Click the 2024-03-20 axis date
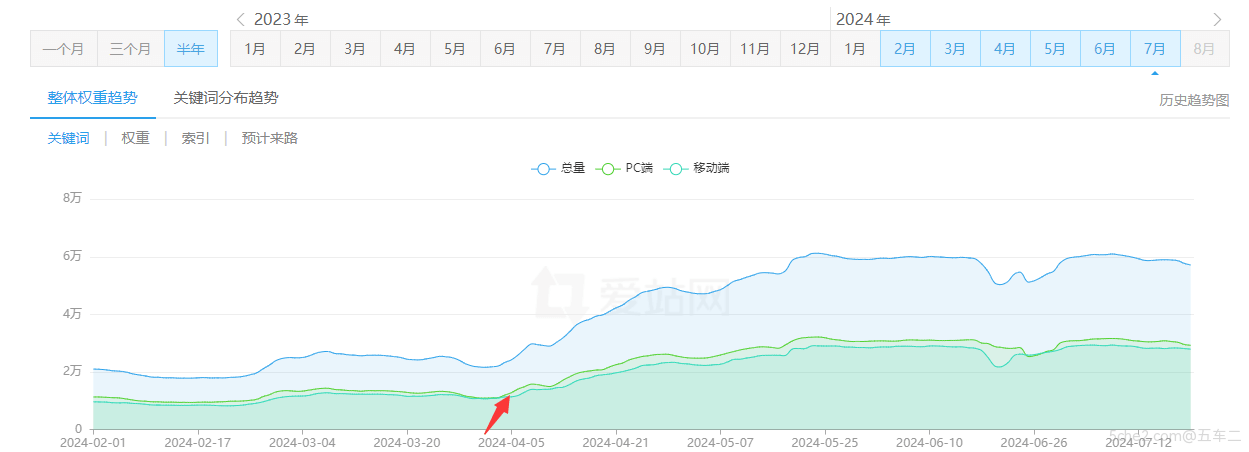 [x=406, y=441]
